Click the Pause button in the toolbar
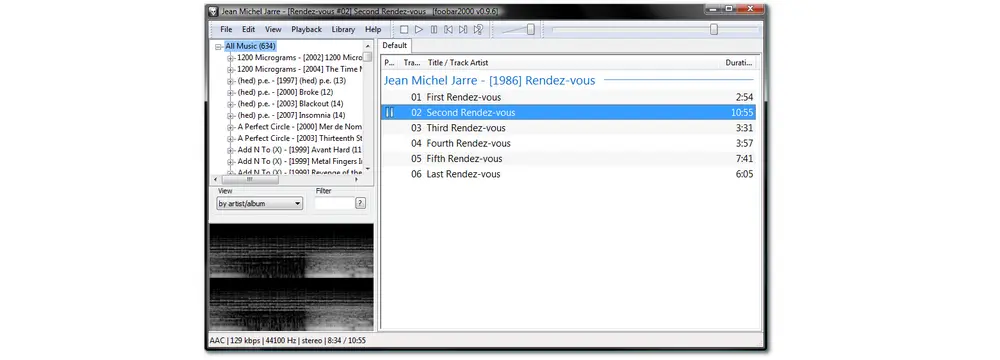Image resolution: width=1000 pixels, height=360 pixels. coord(434,29)
